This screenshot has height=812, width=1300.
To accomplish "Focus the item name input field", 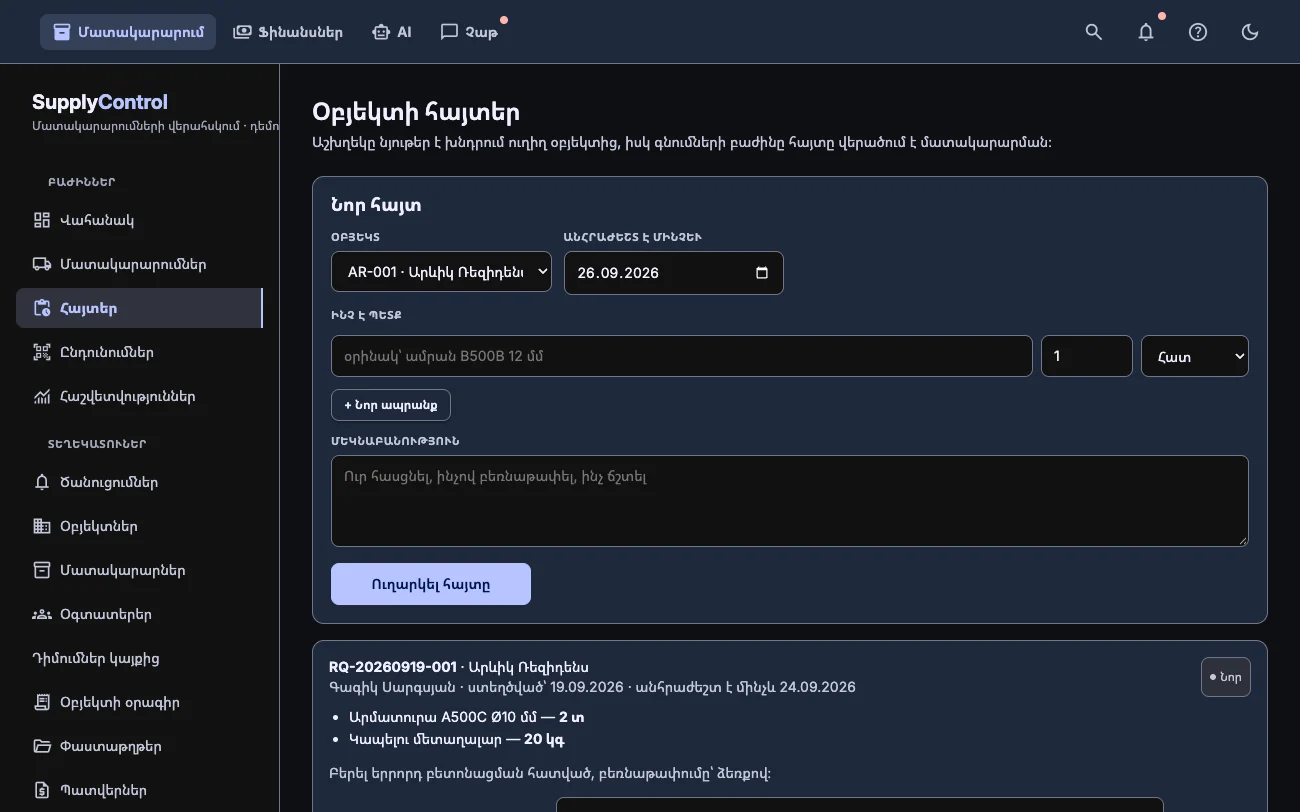I will click(682, 356).
